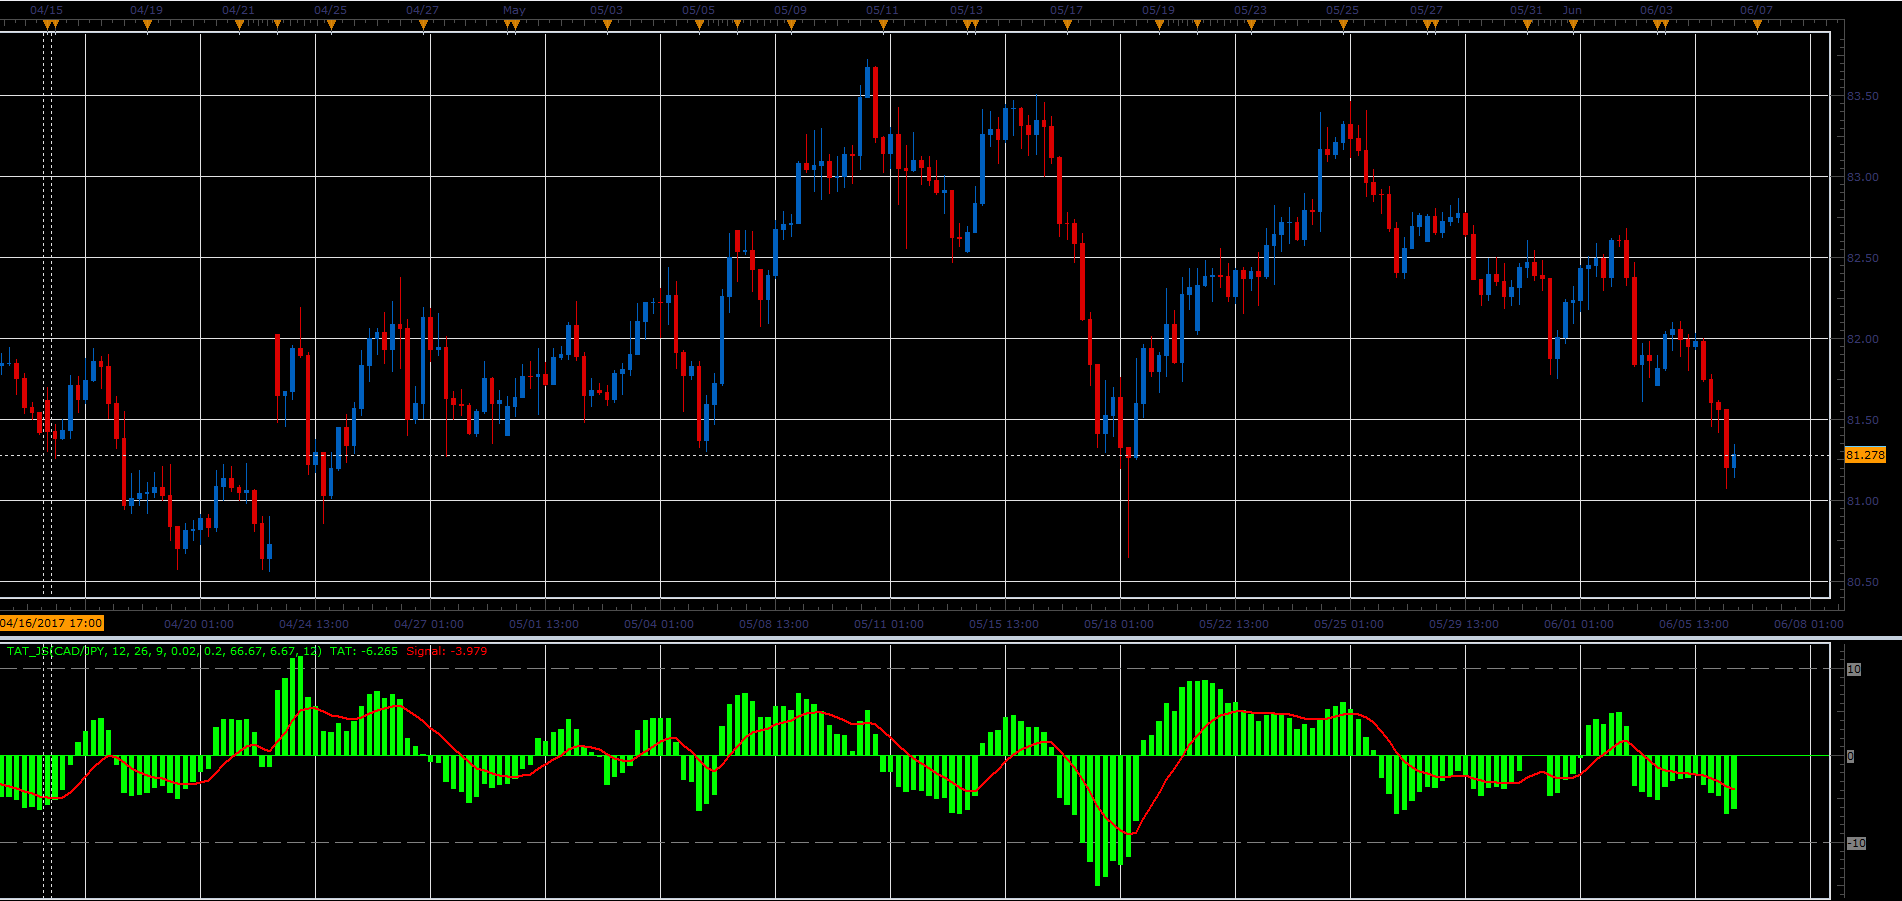Click the 04/27 01:00 time axis label
This screenshot has width=1902, height=901.
tap(429, 624)
